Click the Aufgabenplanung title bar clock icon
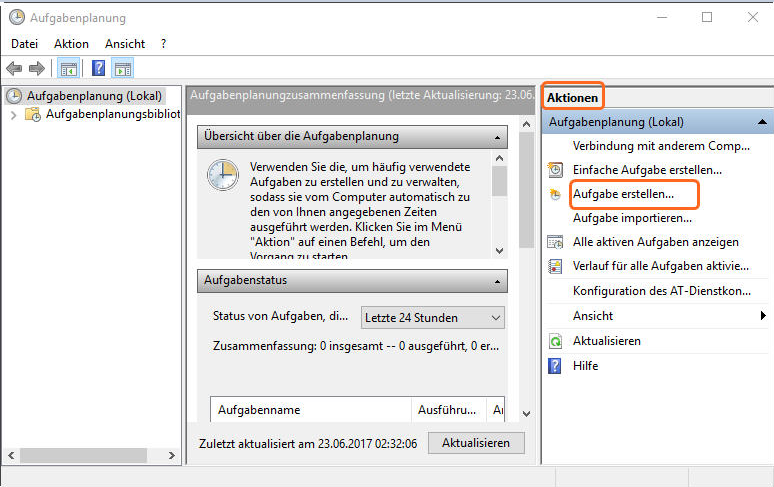 tap(17, 17)
